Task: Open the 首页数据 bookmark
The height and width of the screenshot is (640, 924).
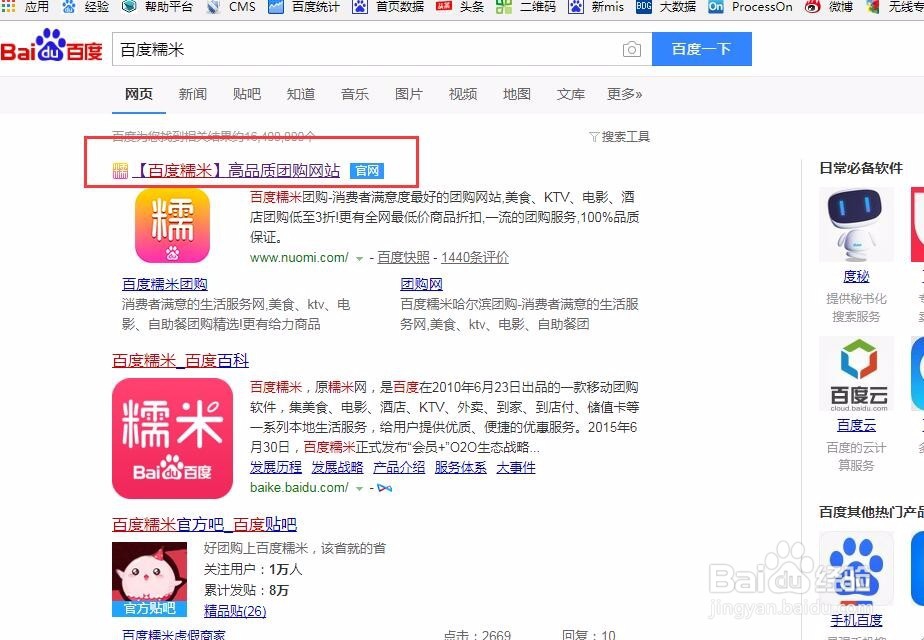Action: pyautogui.click(x=388, y=6)
